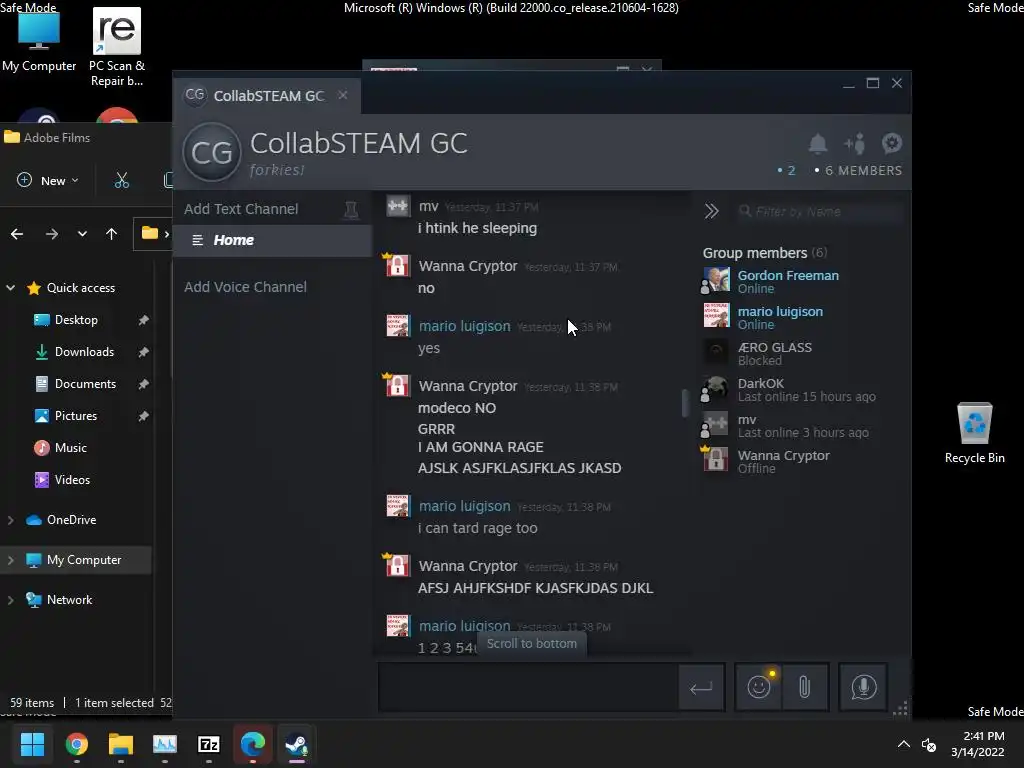The height and width of the screenshot is (768, 1024).
Task: Select mv in group members list
Action: (803, 425)
